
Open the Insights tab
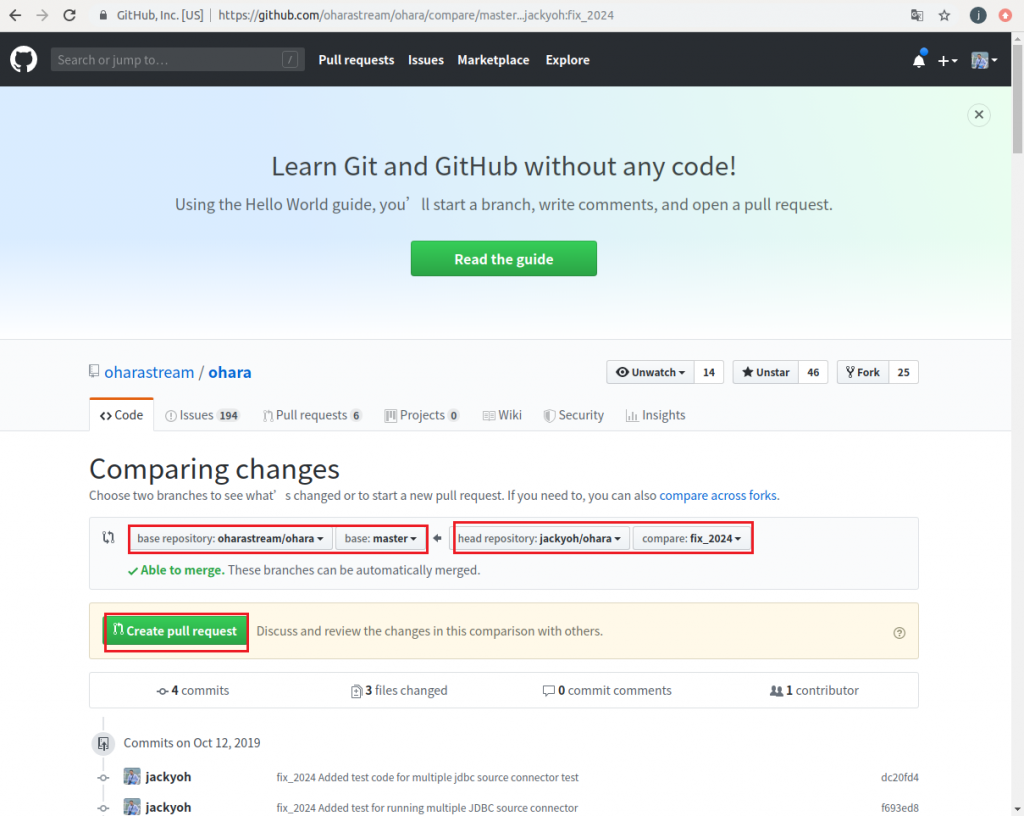[655, 415]
